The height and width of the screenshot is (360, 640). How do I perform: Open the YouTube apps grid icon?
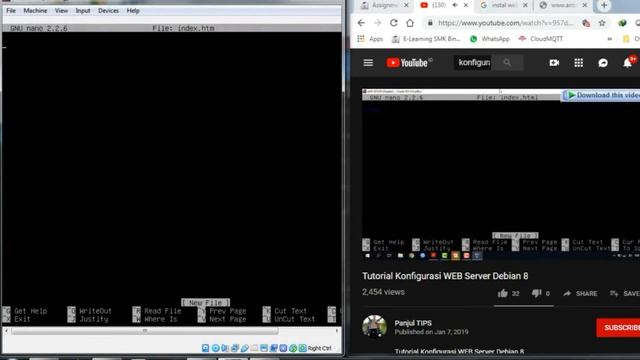tap(578, 62)
